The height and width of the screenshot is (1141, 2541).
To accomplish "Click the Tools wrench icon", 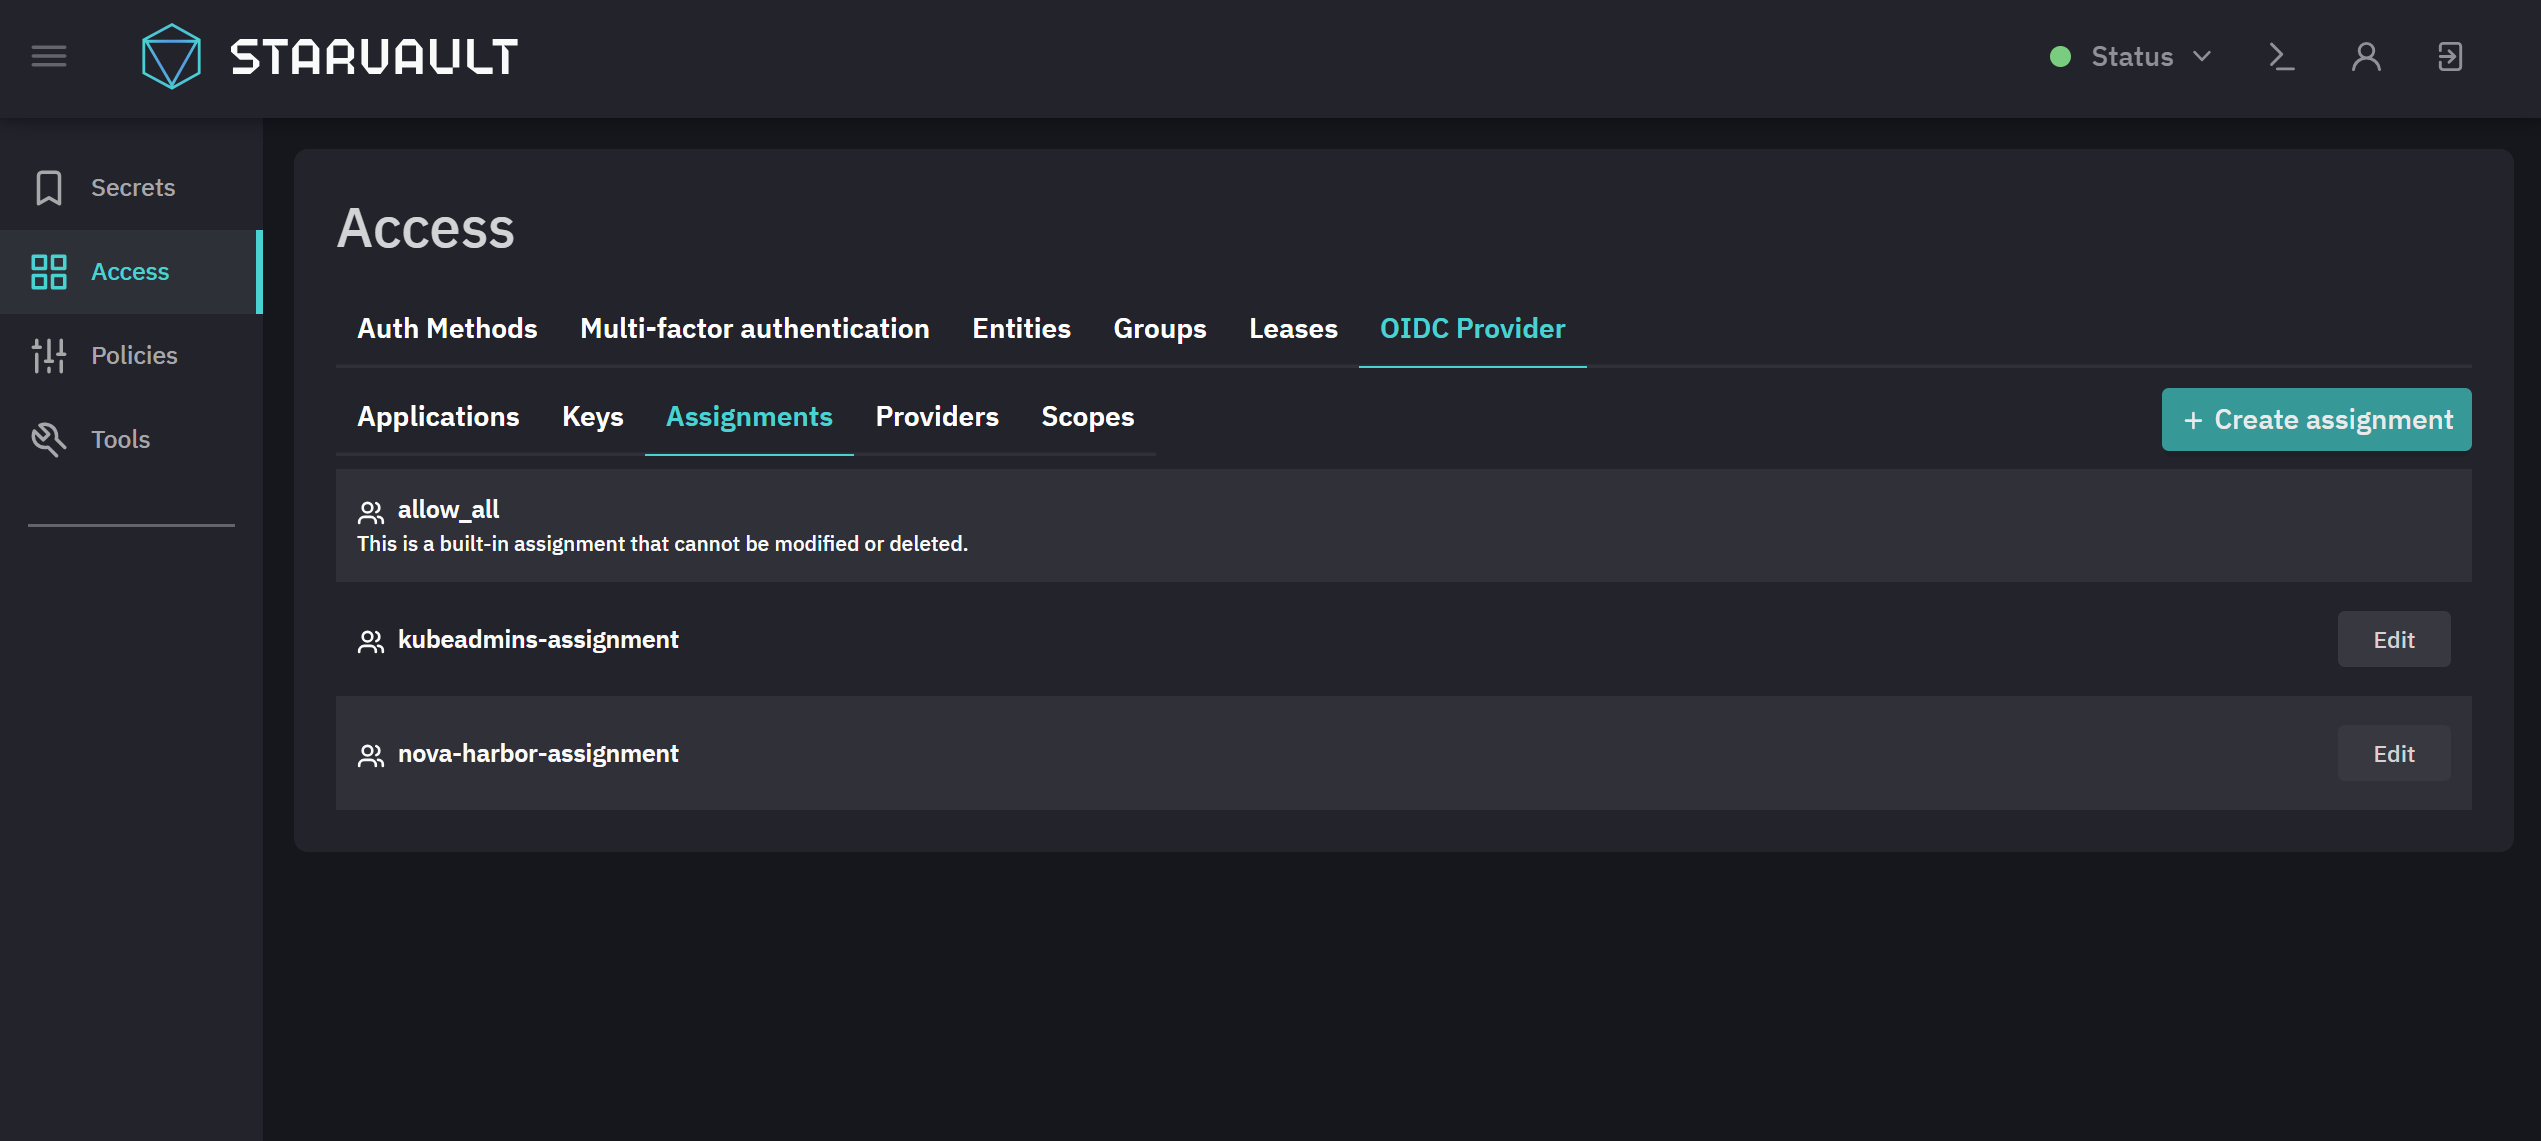I will (49, 439).
